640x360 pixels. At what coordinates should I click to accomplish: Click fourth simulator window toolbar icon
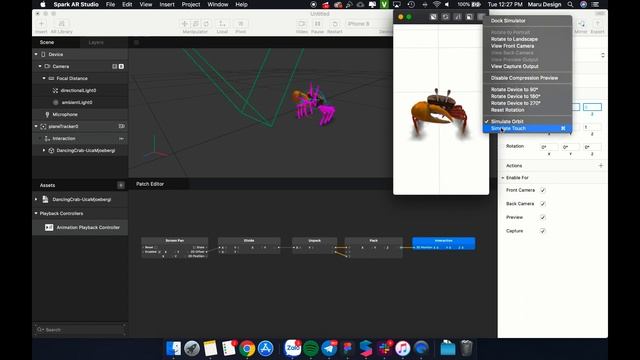tap(469, 17)
